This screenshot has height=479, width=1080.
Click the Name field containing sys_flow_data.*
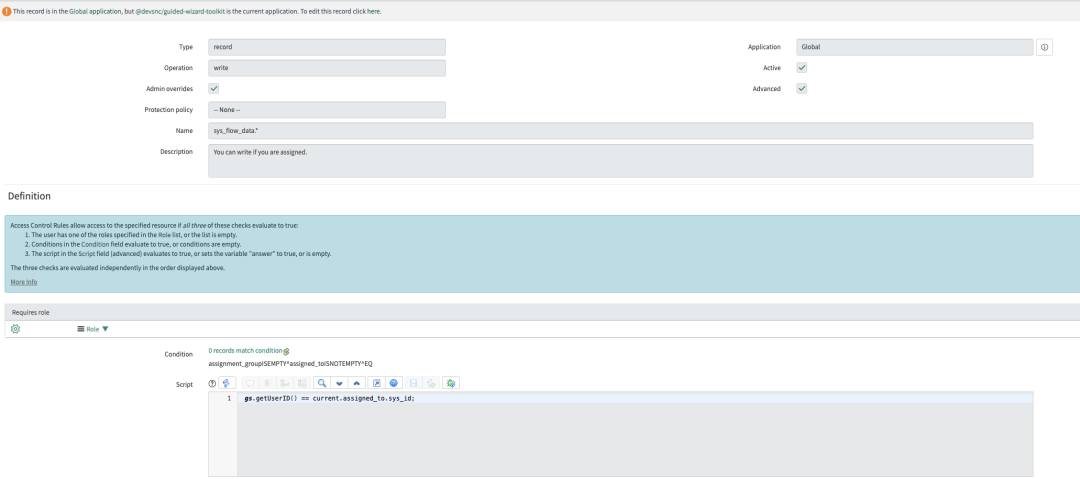pos(621,130)
